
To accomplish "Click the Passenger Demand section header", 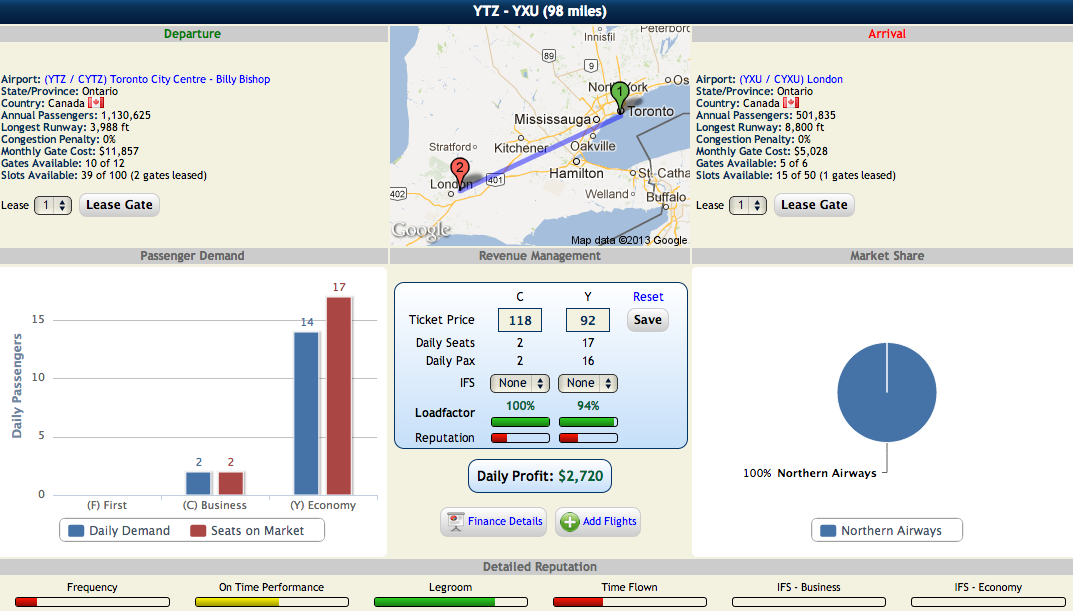I will coord(192,256).
